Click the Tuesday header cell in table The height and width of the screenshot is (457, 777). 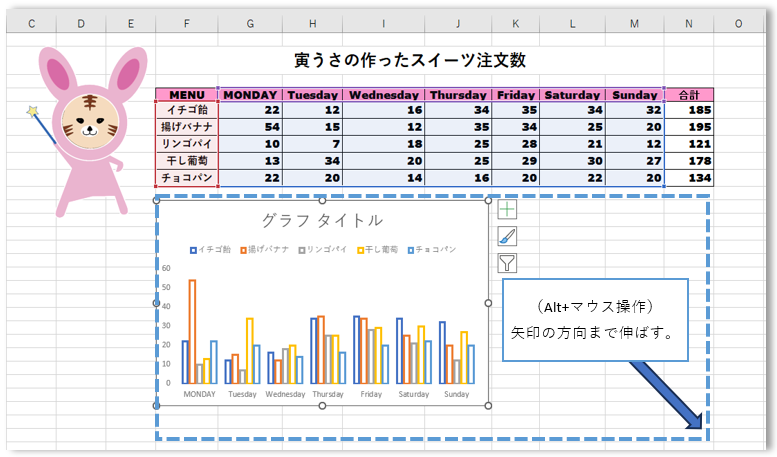click(x=313, y=95)
